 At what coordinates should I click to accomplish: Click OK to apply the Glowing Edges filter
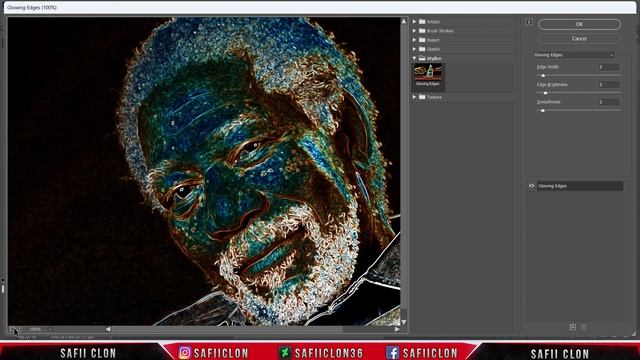(x=579, y=24)
